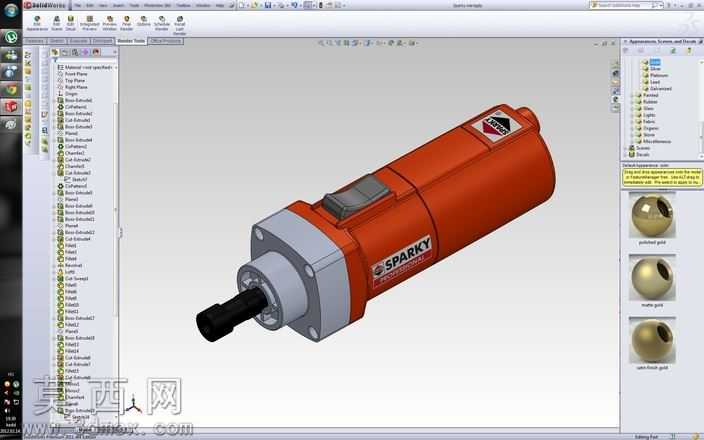This screenshot has height=440, width=704.
Task: Click the Save icon in top toolbar
Action: coord(268,5)
